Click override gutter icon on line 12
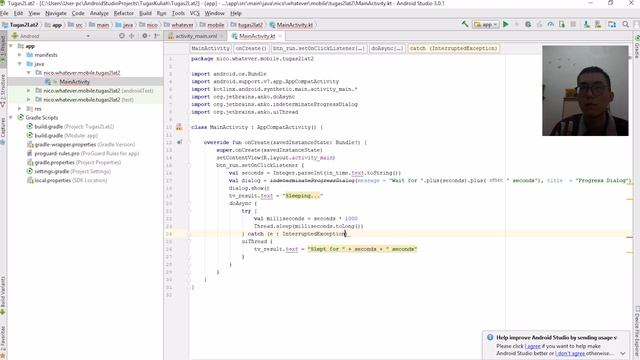The width and height of the screenshot is (640, 360). 179,142
